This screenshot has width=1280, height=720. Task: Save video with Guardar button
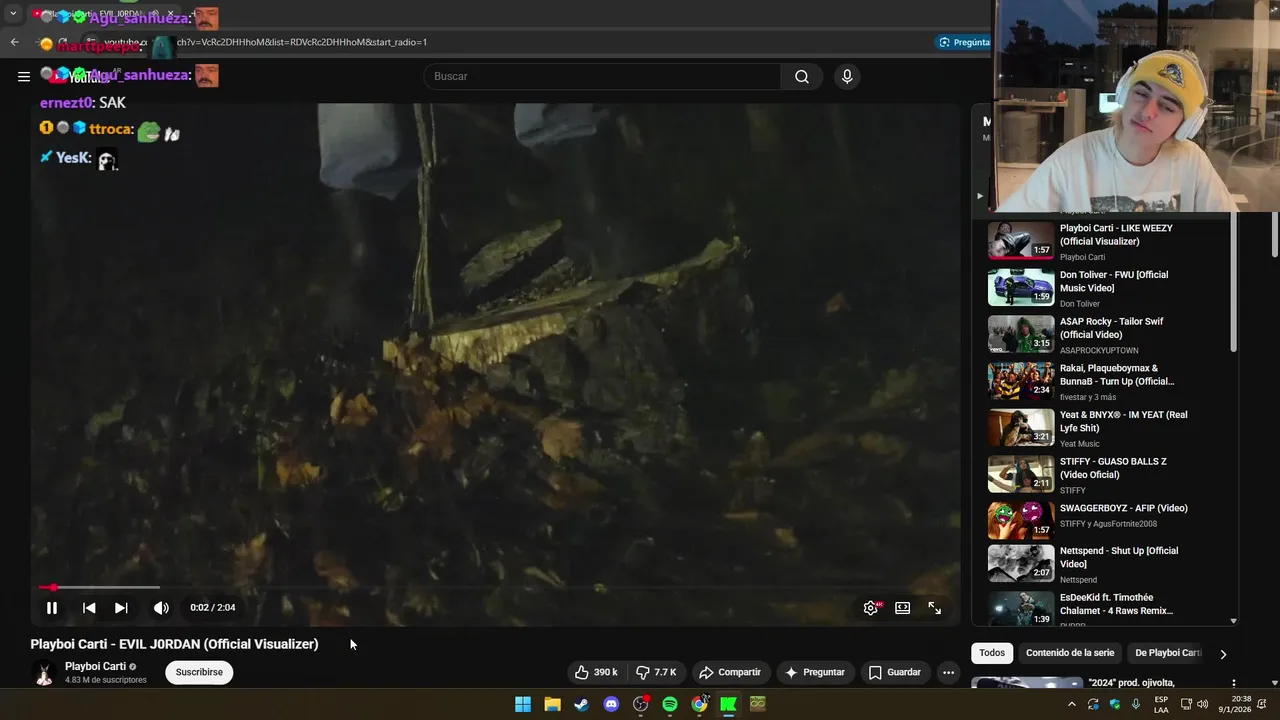coord(895,672)
